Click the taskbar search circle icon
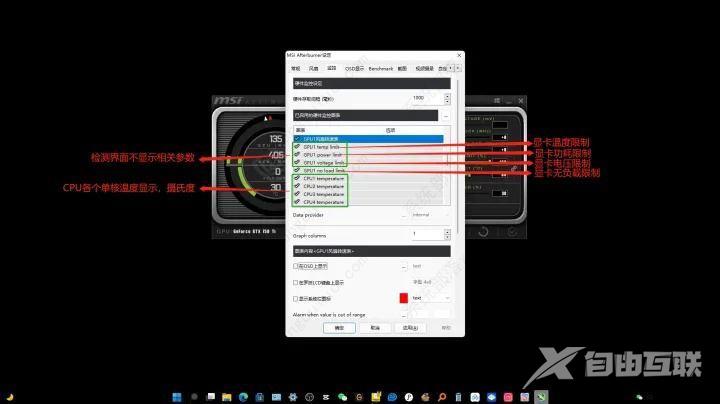The image size is (720, 404). click(194, 397)
